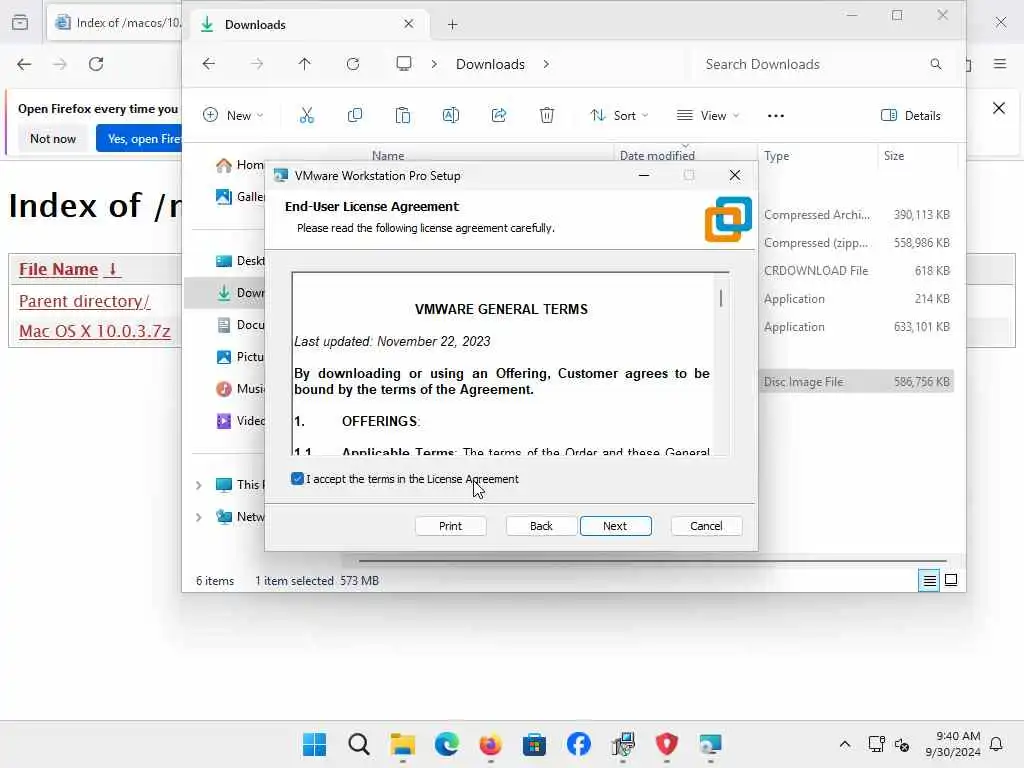Switch to large thumbnails view icon

tap(951, 580)
